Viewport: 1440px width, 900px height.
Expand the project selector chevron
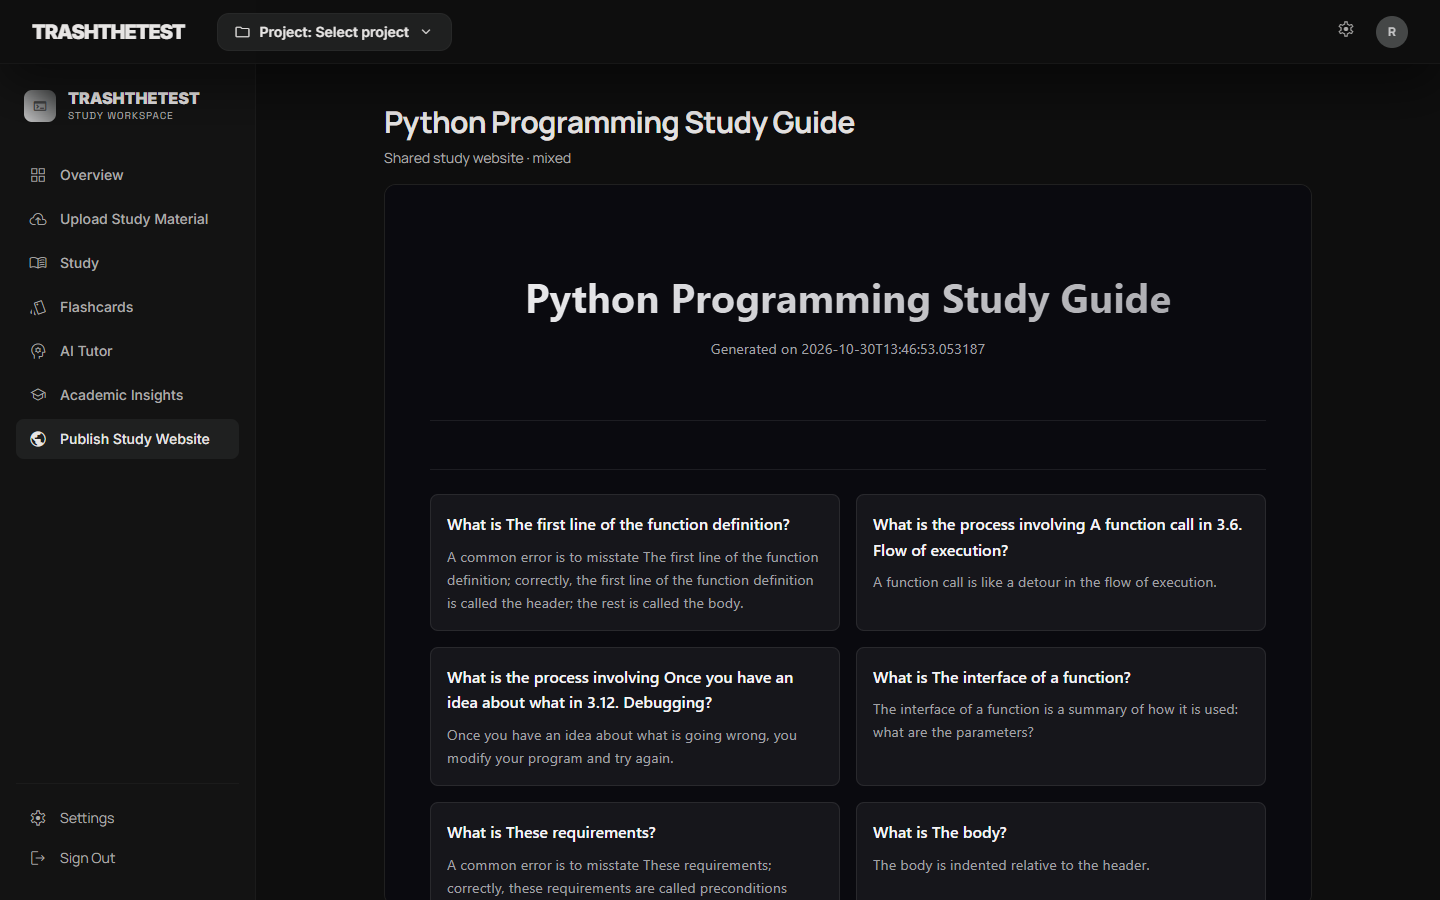[426, 32]
